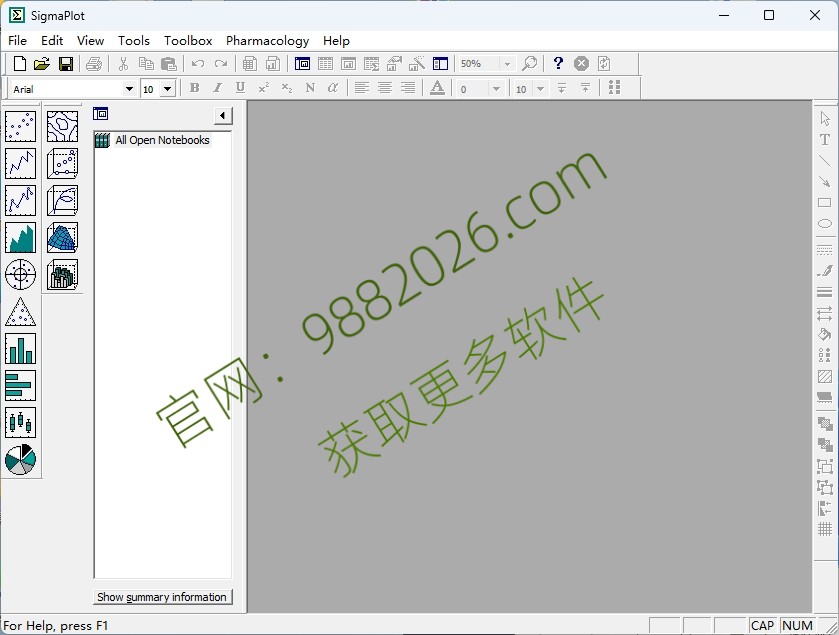Click the notebook icon above the tree

point(101,114)
